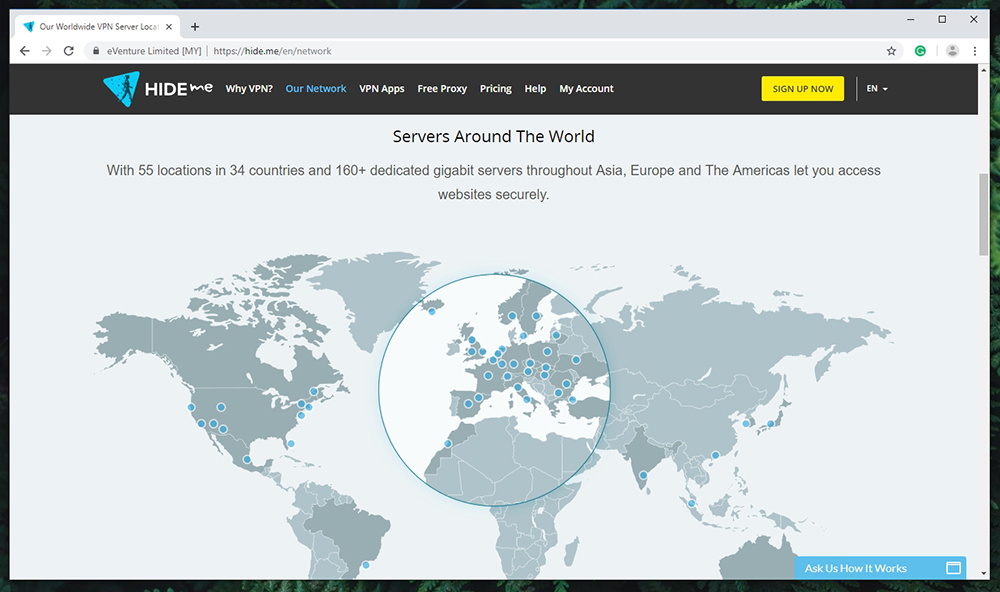Click the Servers Around The World heading
1000x592 pixels.
pyautogui.click(x=494, y=137)
